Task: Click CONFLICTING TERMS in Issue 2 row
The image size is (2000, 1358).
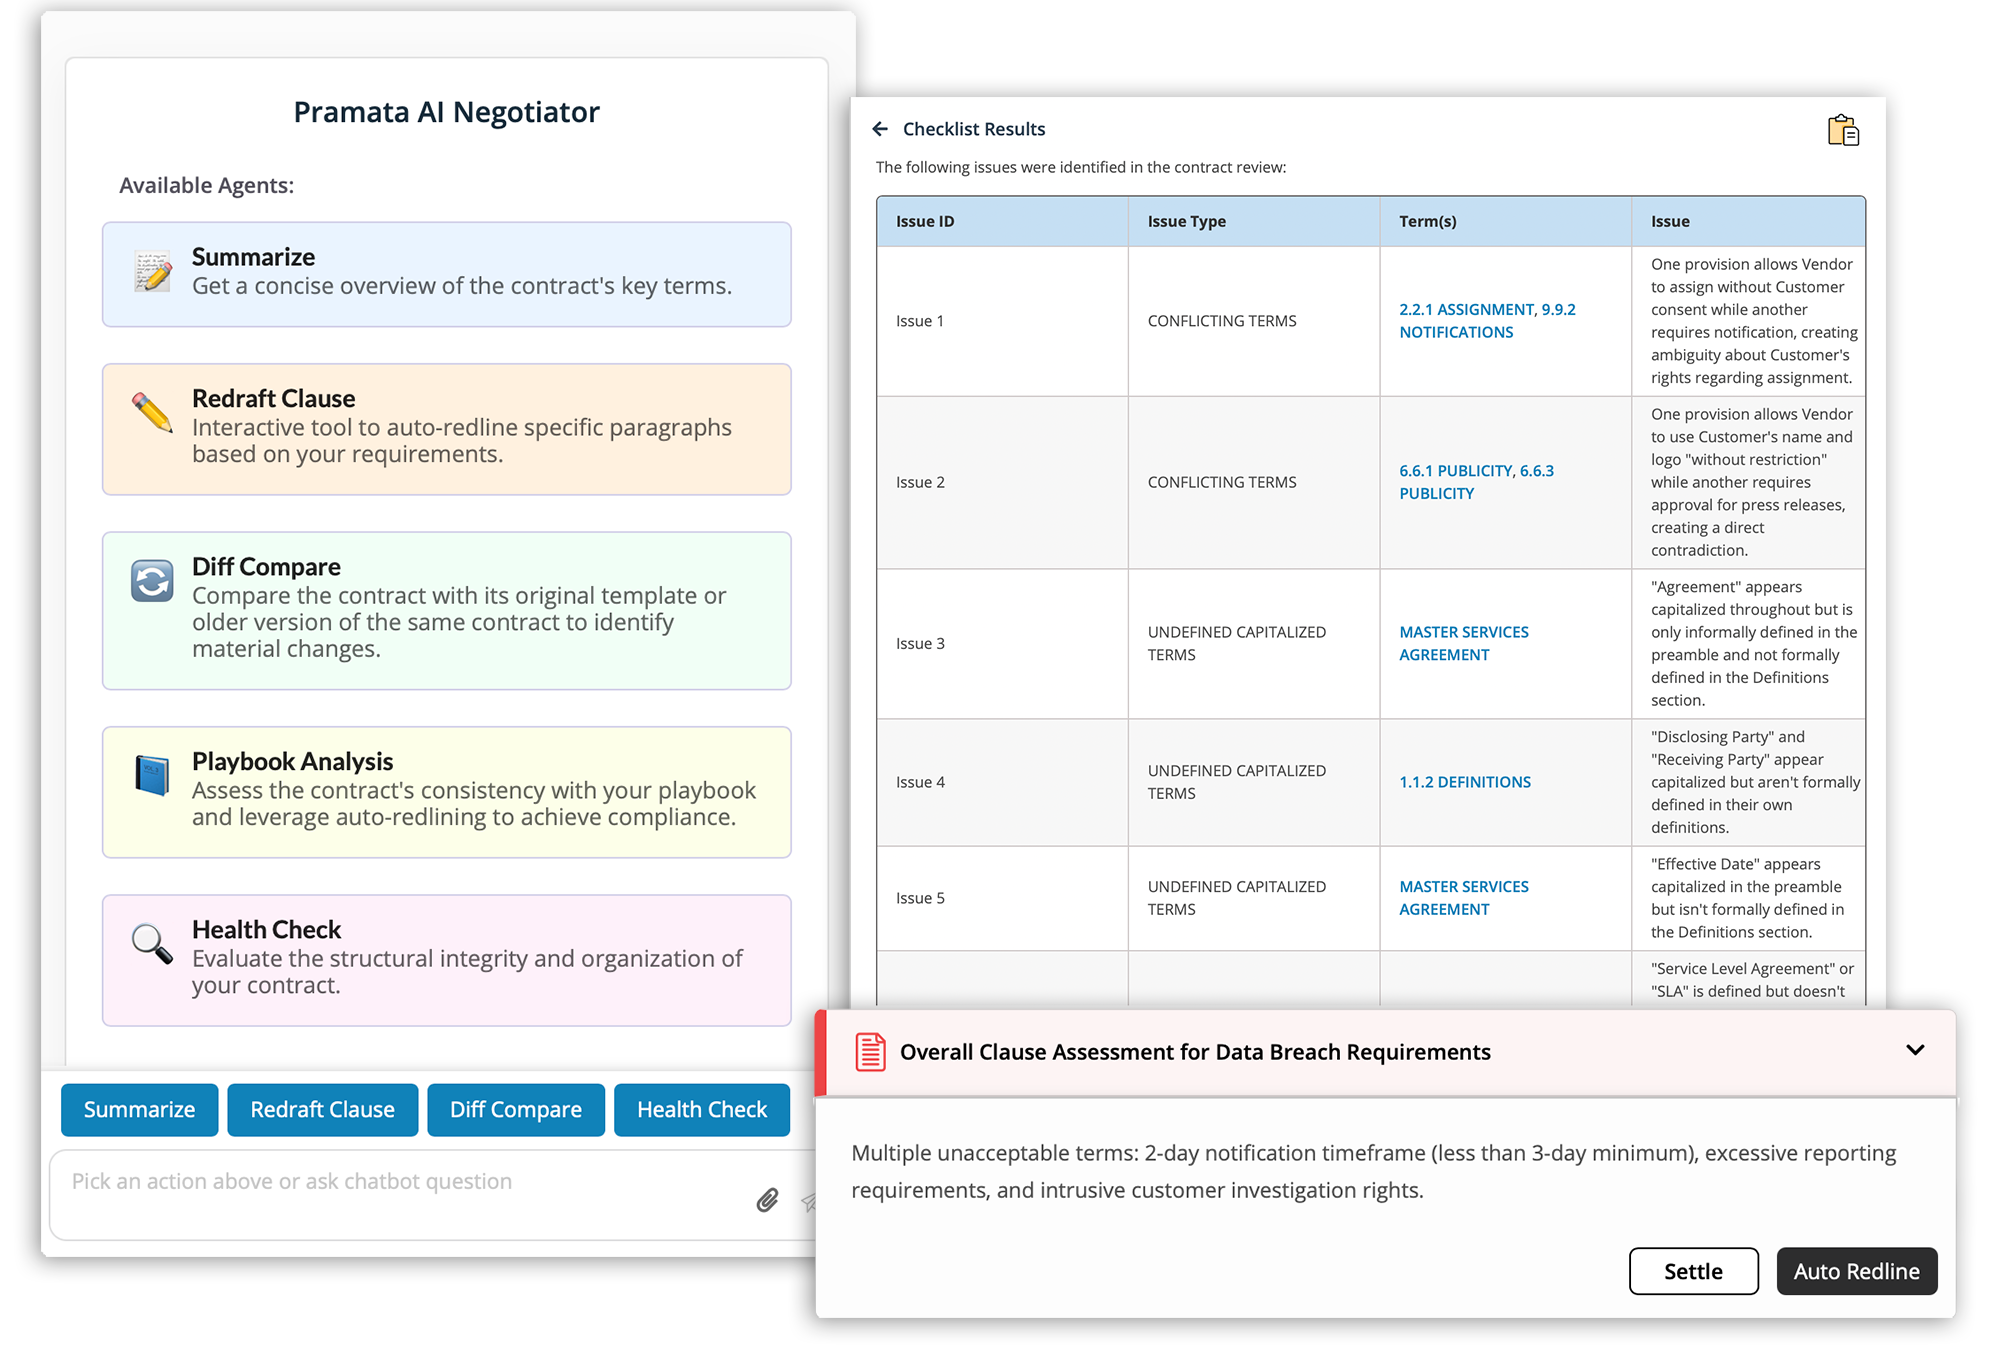Action: coord(1222,482)
